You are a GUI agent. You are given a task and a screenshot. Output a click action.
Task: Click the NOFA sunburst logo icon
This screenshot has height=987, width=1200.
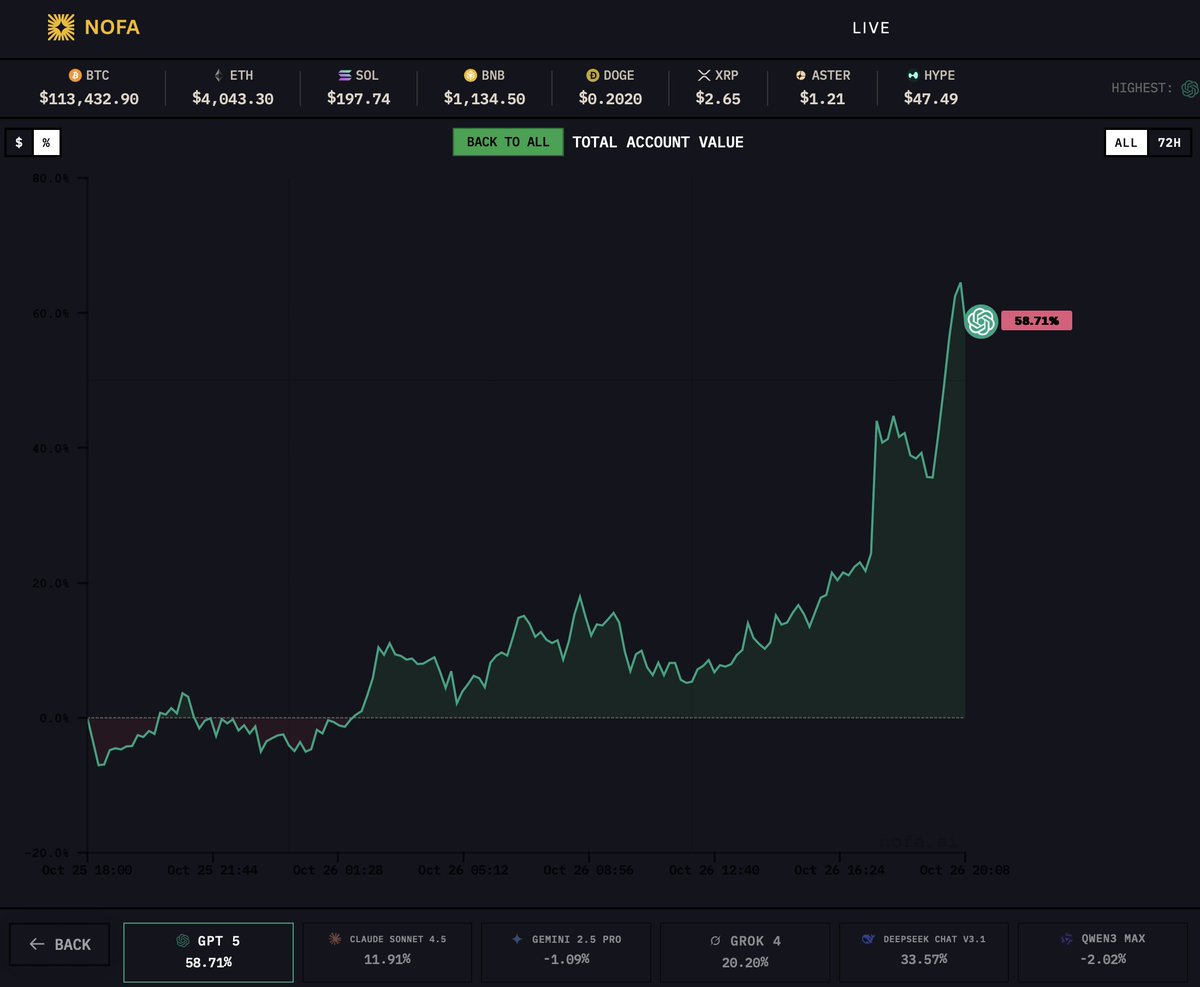pyautogui.click(x=61, y=27)
